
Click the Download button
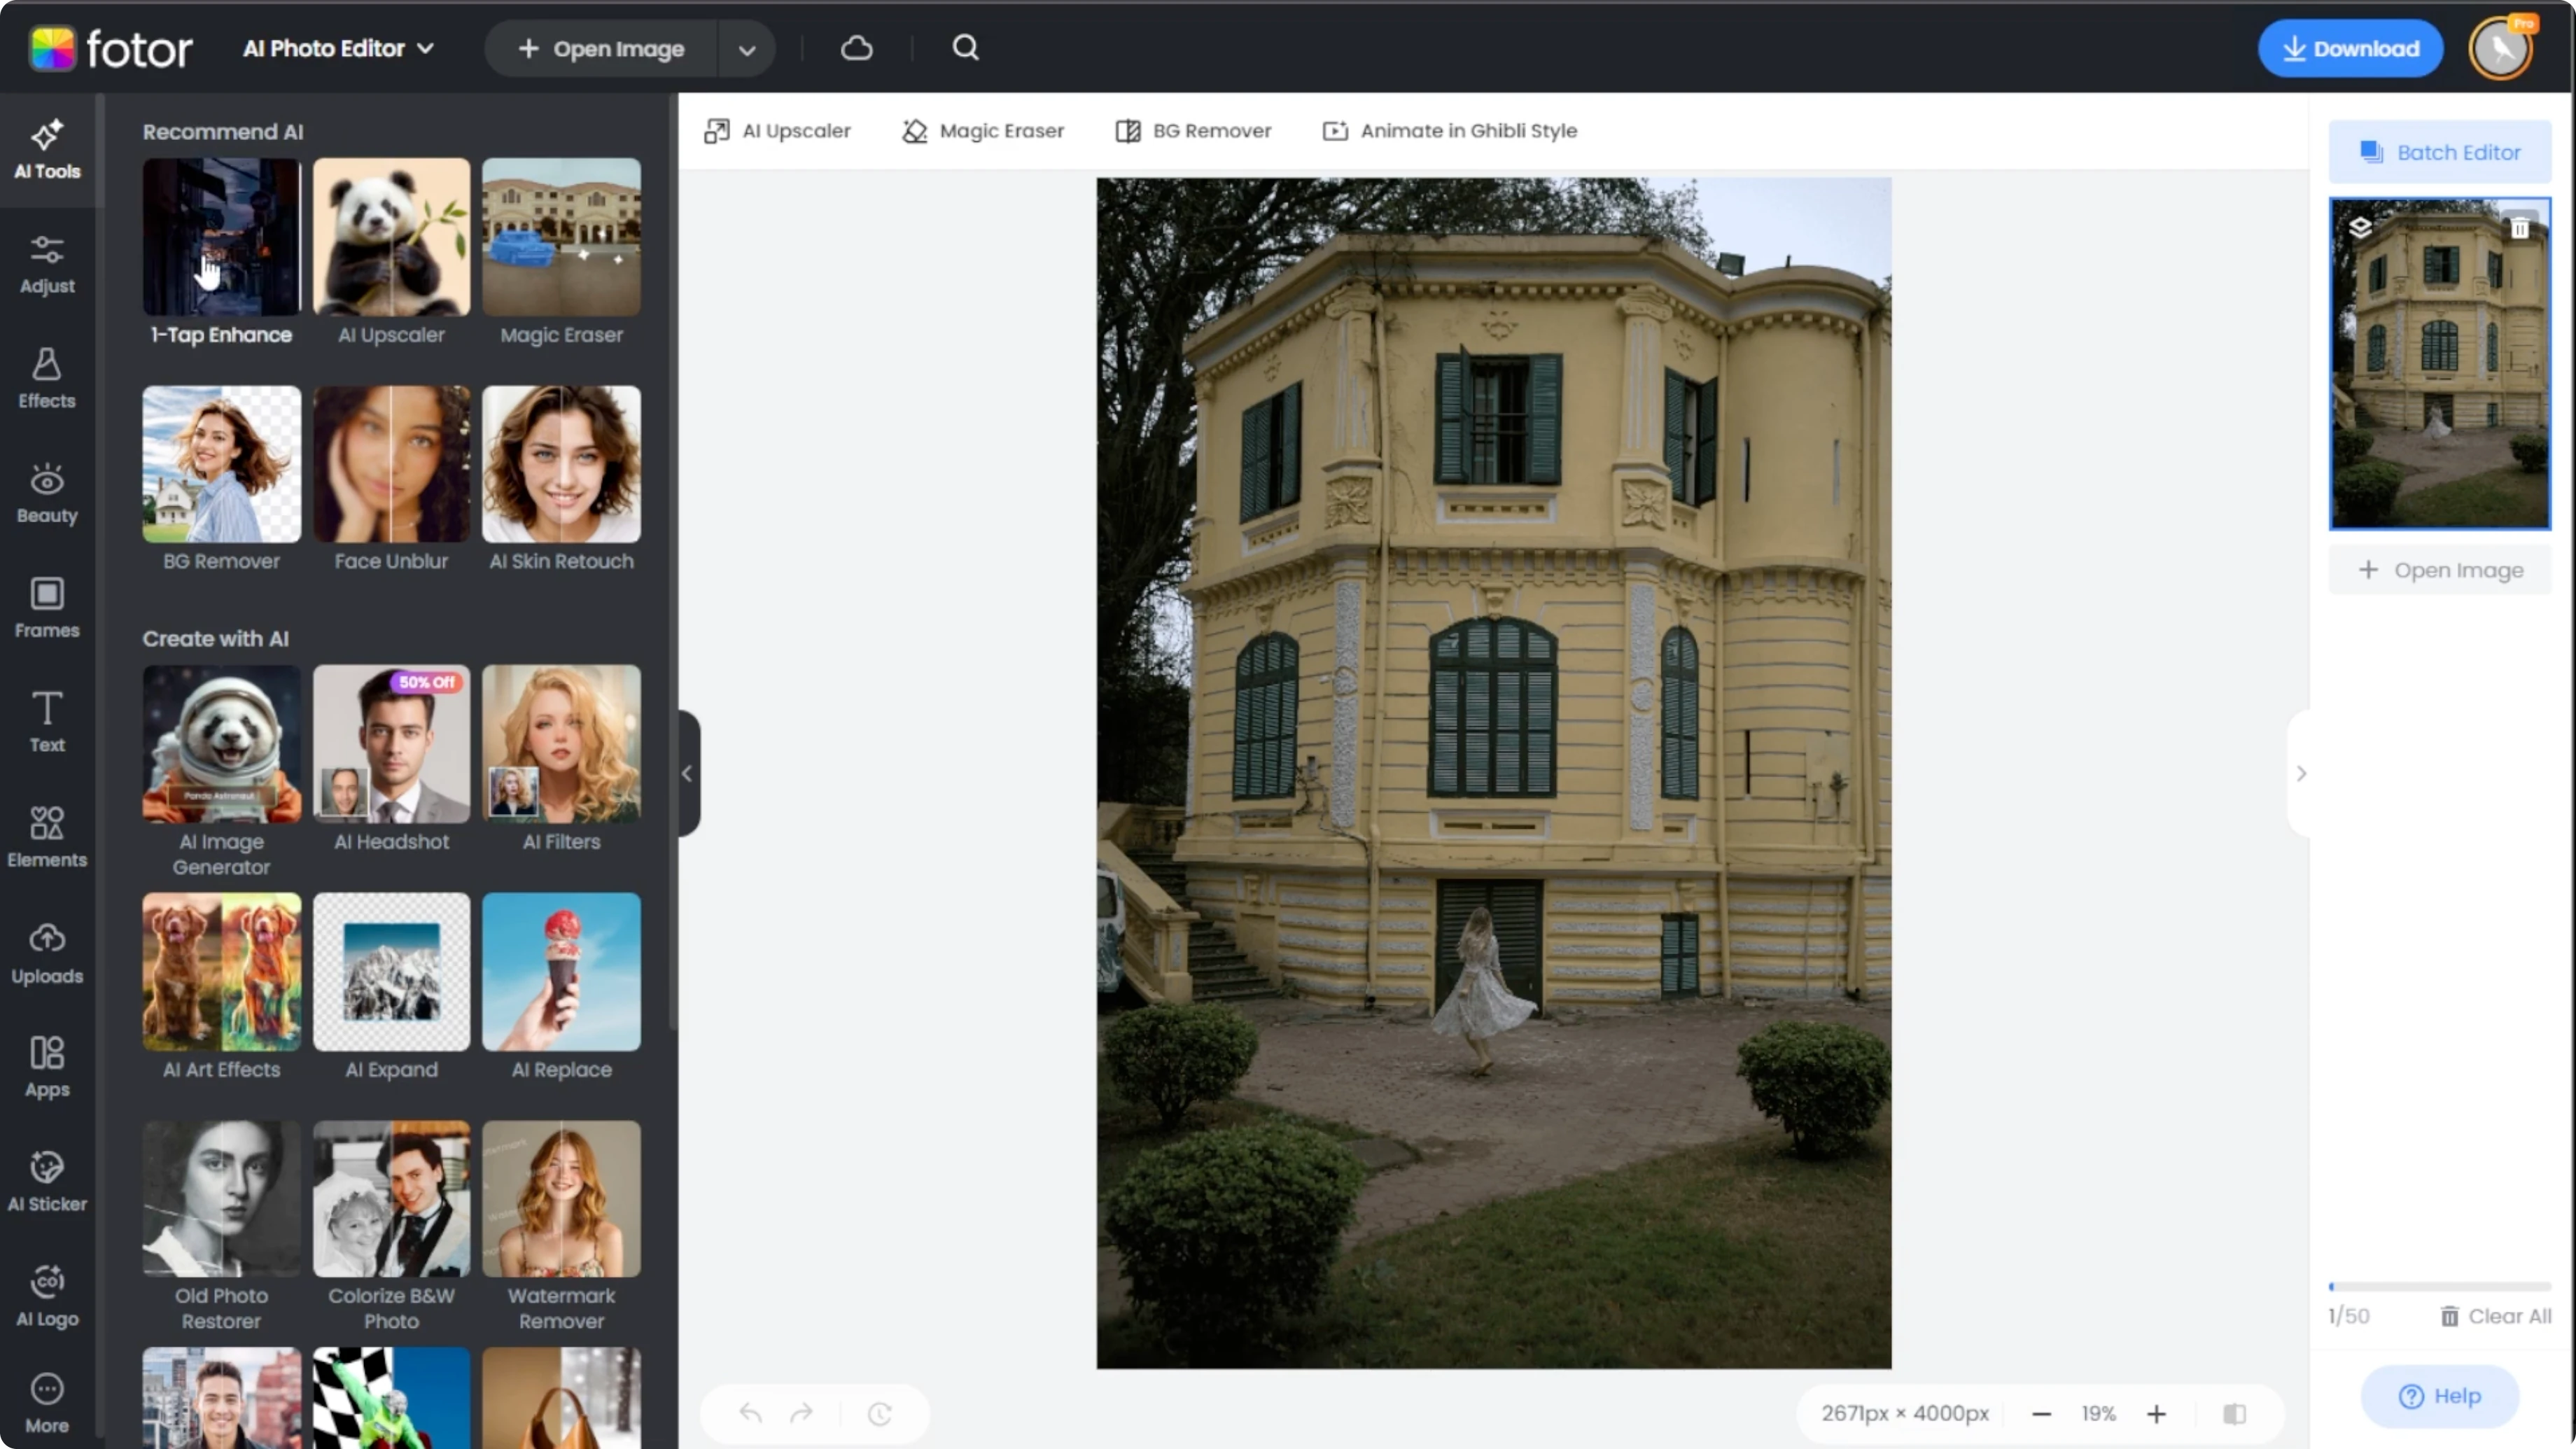2350,48
